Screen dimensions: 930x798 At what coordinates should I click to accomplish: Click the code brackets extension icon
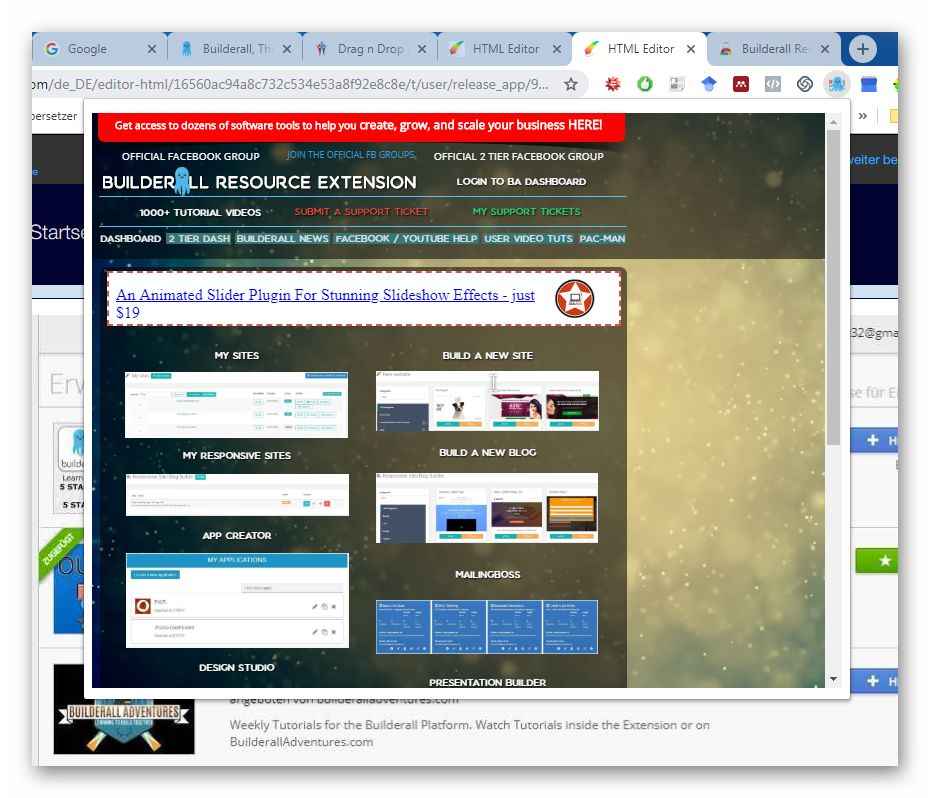point(772,85)
